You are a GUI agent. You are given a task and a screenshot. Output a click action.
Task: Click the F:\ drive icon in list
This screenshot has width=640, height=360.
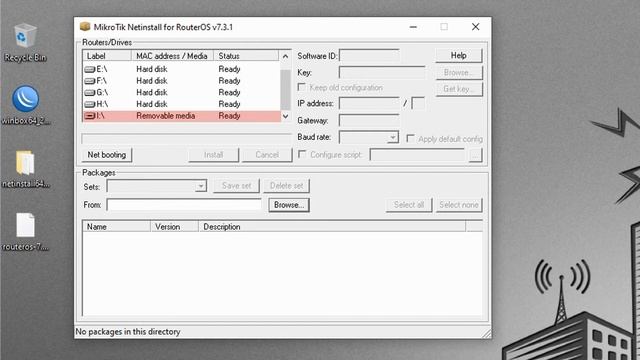[90, 81]
